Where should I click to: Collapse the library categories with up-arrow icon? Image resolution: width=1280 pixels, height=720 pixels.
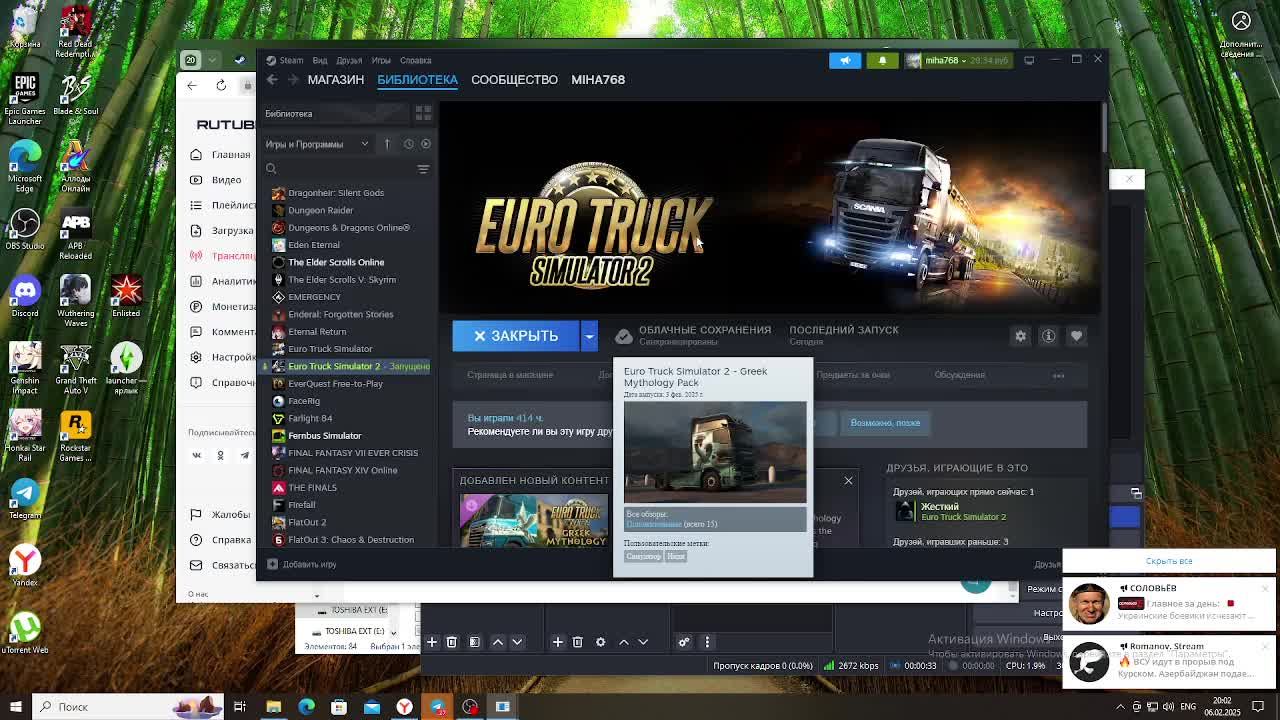(x=387, y=144)
